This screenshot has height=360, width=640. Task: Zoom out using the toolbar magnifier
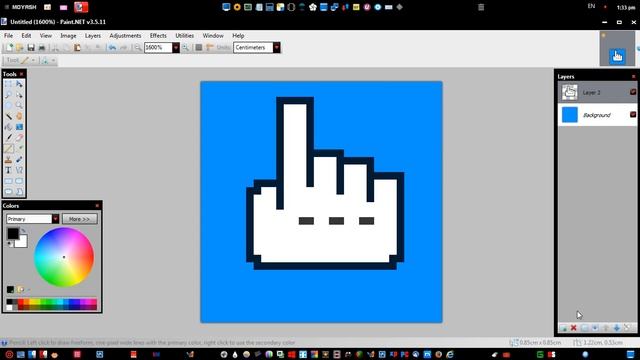coord(138,47)
